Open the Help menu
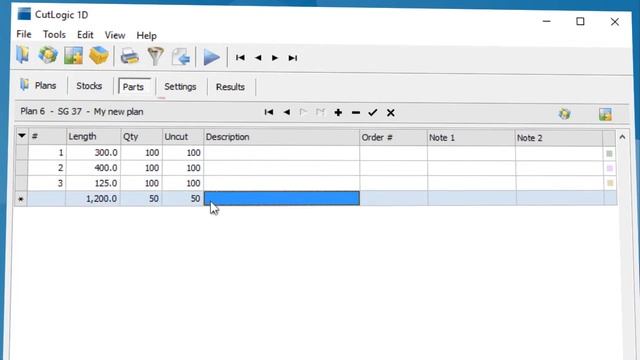Viewport: 640px width, 360px height. [146, 36]
